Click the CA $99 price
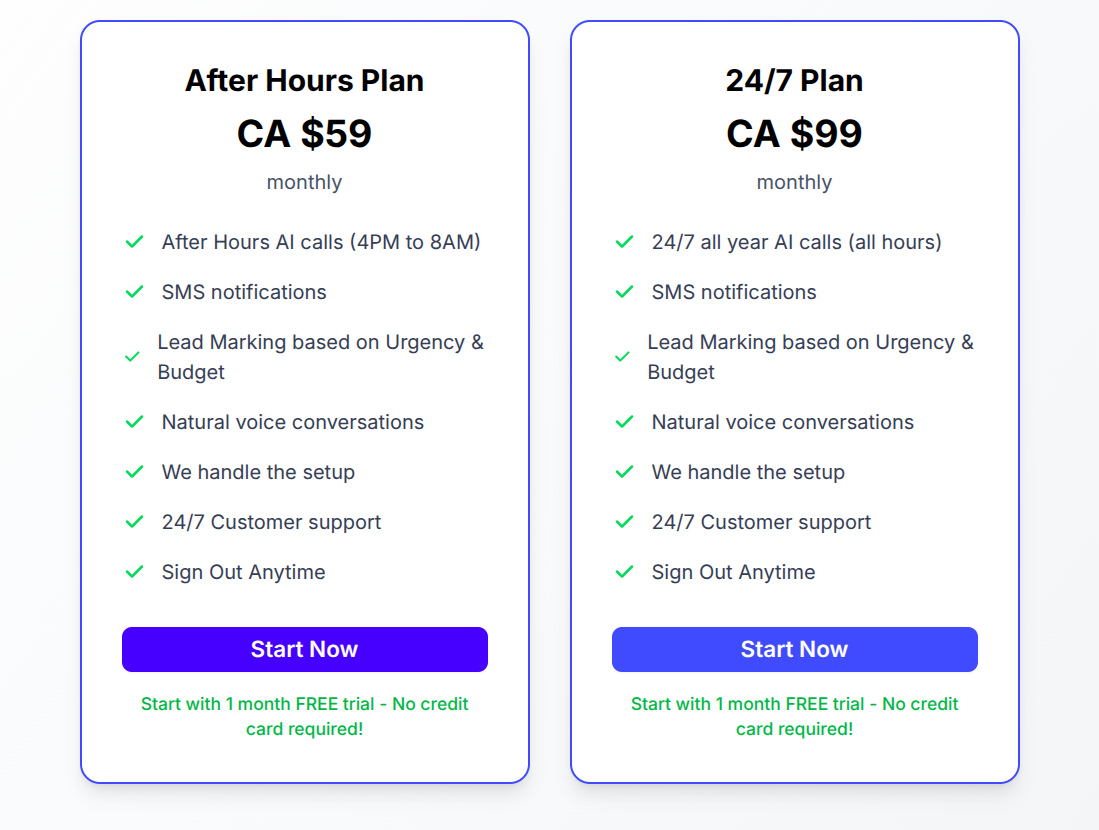 point(794,133)
